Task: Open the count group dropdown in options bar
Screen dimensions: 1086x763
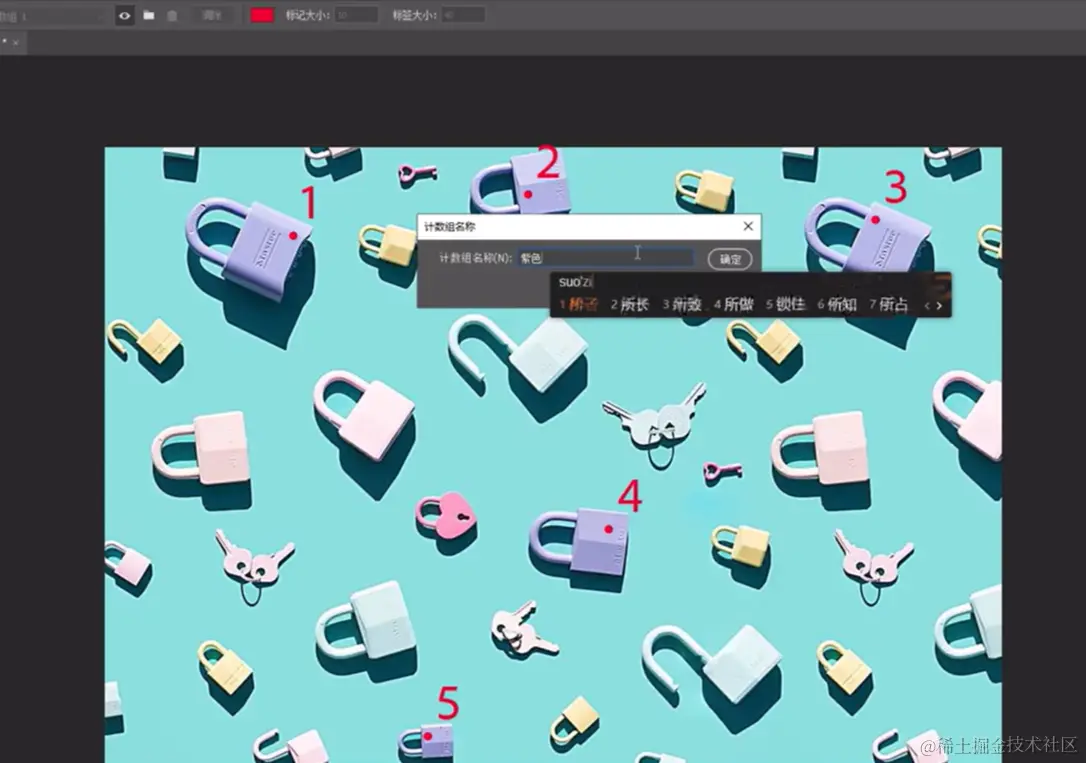Action: [52, 16]
